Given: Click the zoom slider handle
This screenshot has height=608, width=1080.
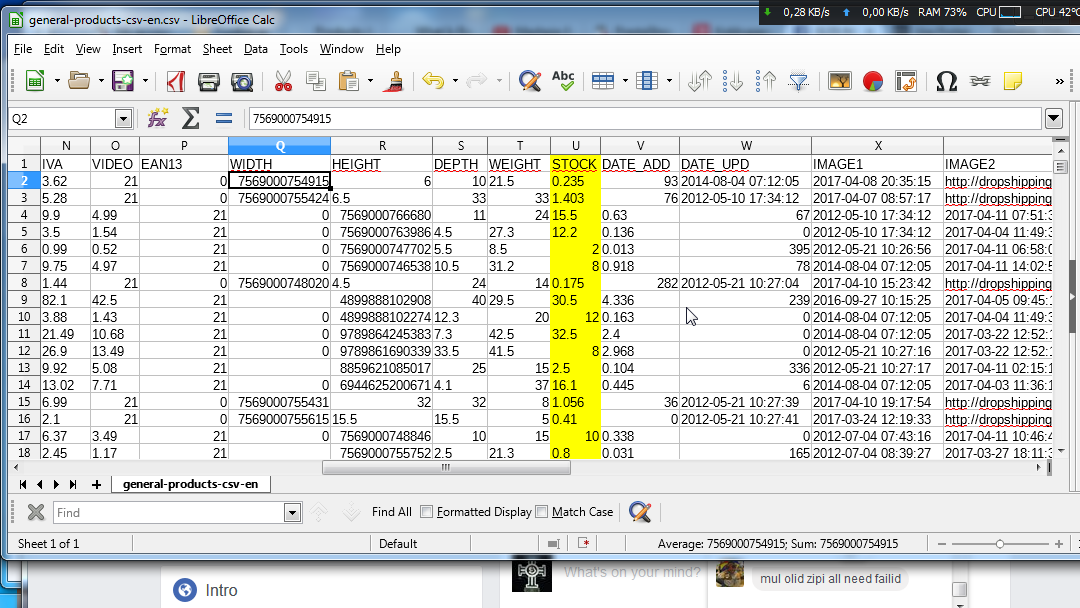Looking at the screenshot, I should [1001, 544].
